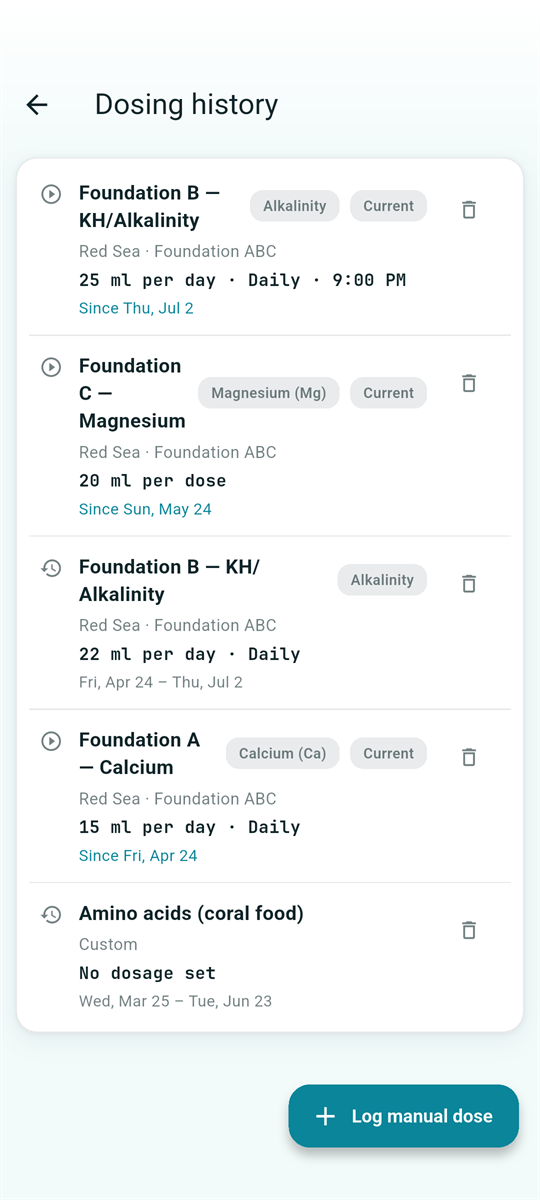Click the 'Since Thu, Jul 2' date
This screenshot has height=1200, width=540.
coord(136,308)
